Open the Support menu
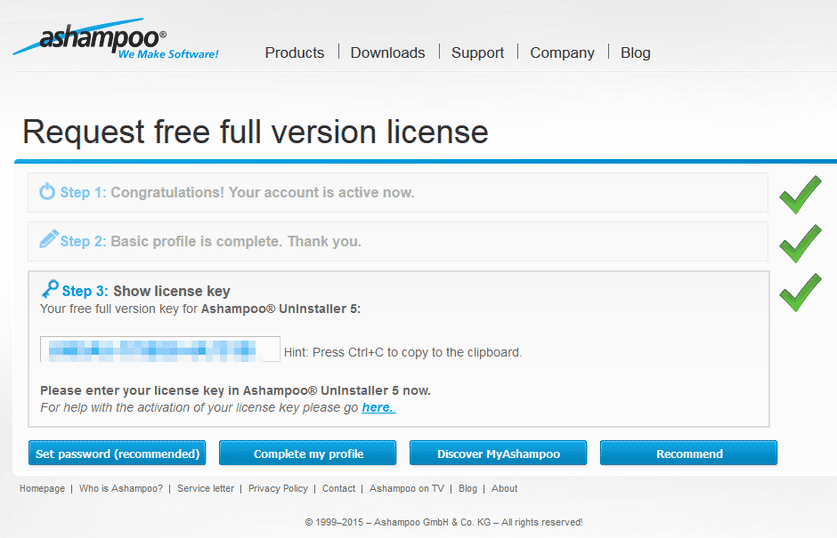This screenshot has height=538, width=837. pyautogui.click(x=477, y=53)
